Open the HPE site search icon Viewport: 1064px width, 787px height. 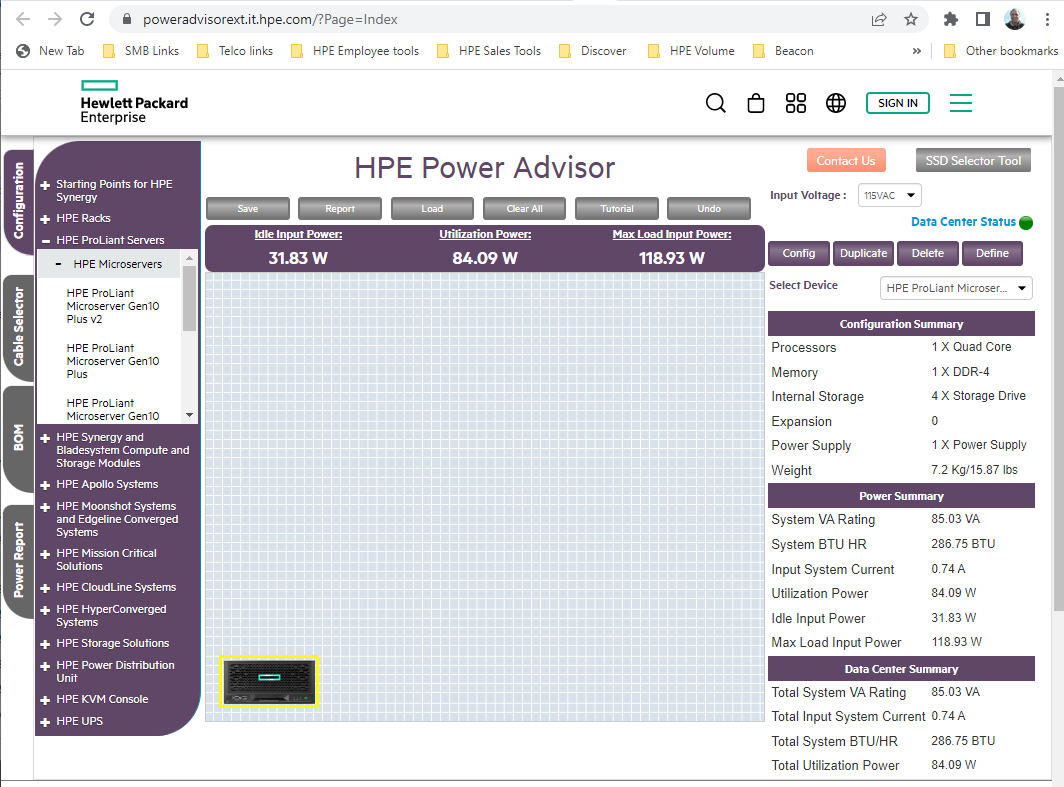[715, 103]
